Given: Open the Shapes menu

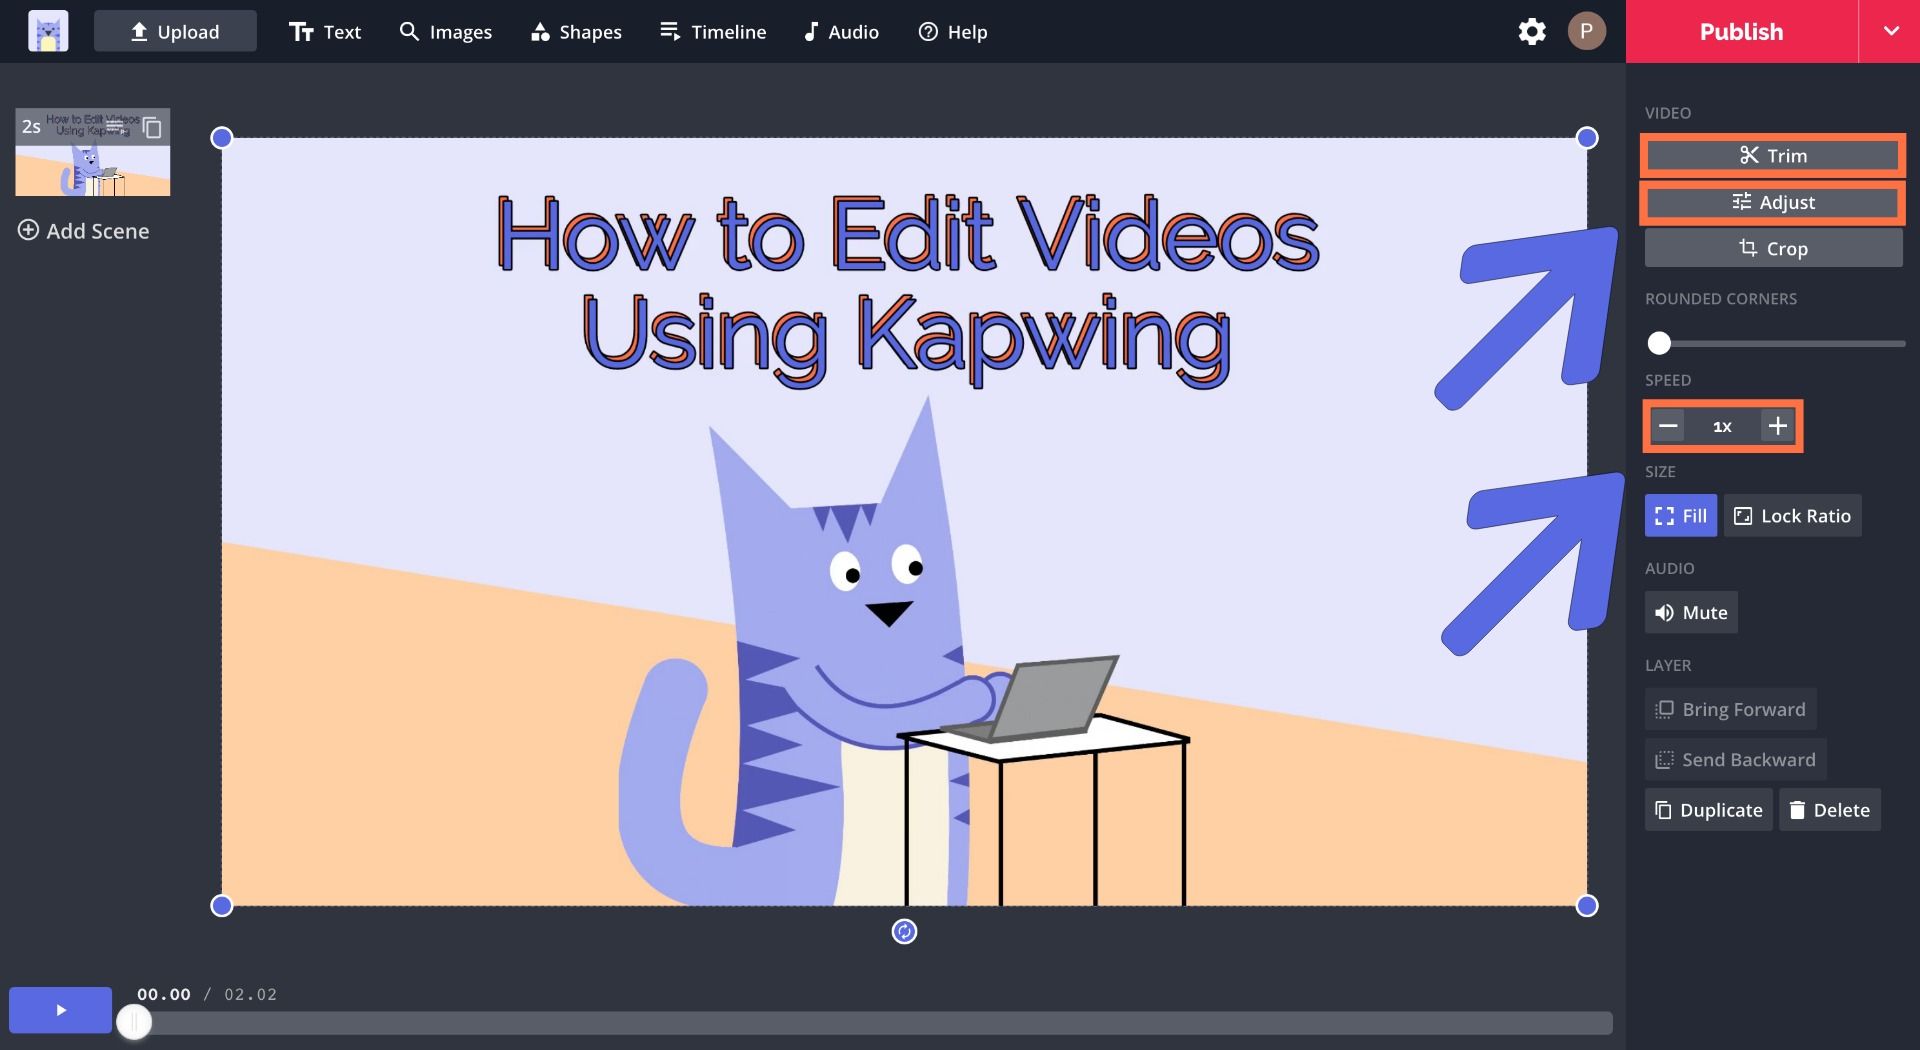Looking at the screenshot, I should (x=576, y=32).
